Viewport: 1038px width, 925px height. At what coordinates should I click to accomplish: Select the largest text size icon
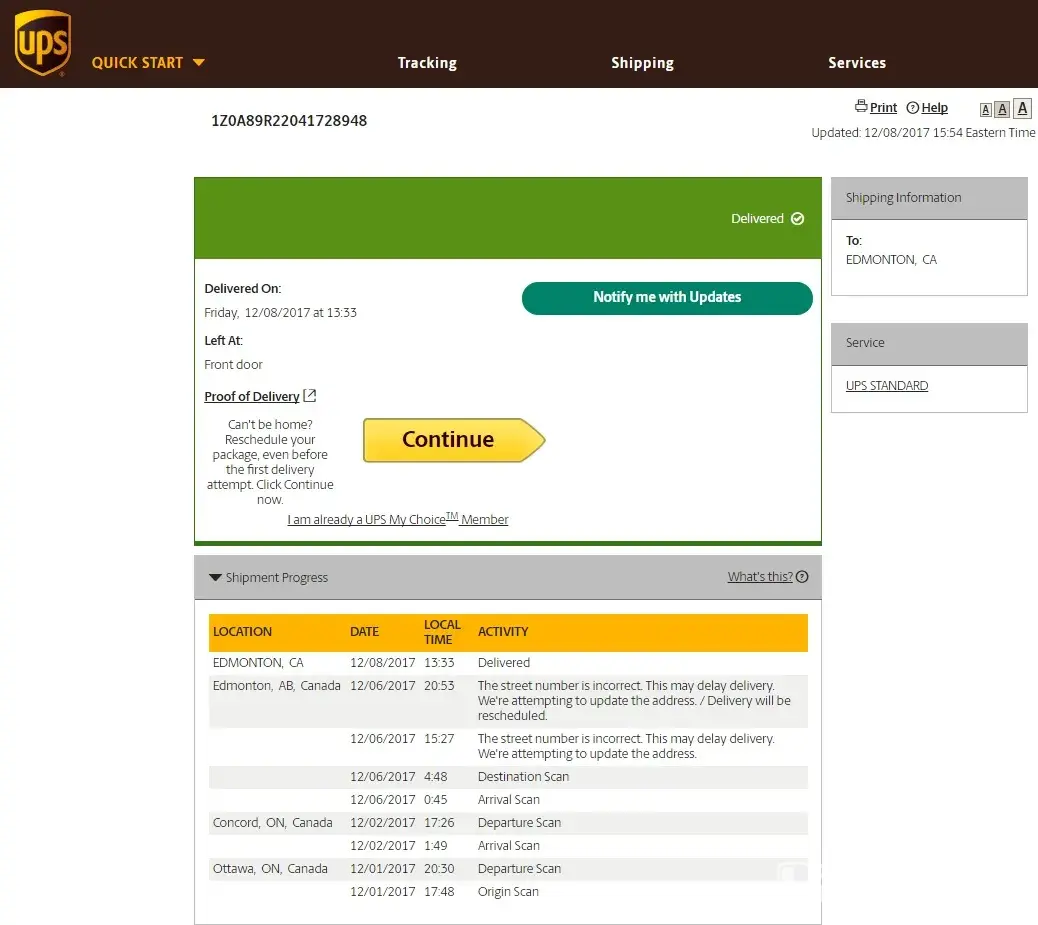pos(1022,109)
